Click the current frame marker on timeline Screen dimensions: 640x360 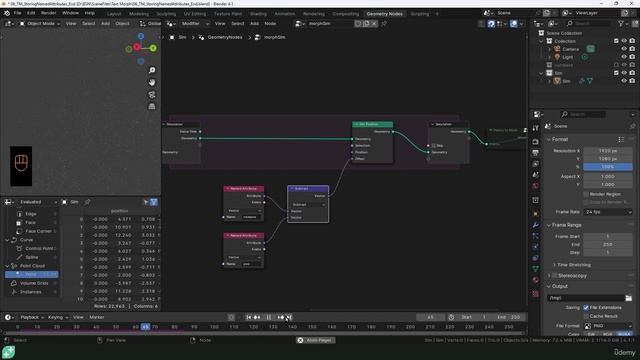pyautogui.click(x=145, y=327)
